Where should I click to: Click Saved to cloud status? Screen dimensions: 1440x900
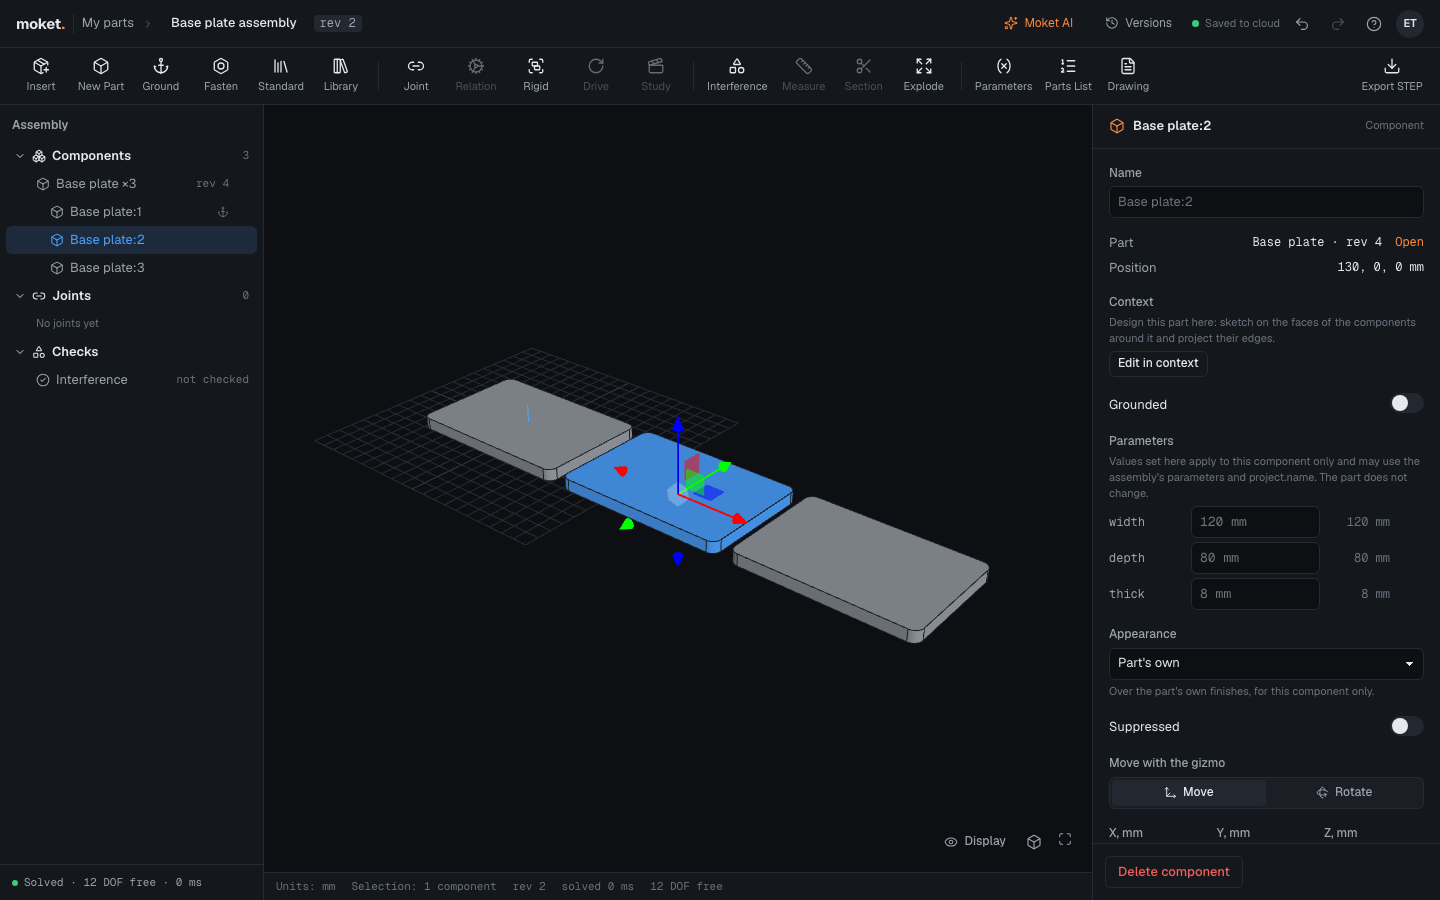tap(1235, 23)
